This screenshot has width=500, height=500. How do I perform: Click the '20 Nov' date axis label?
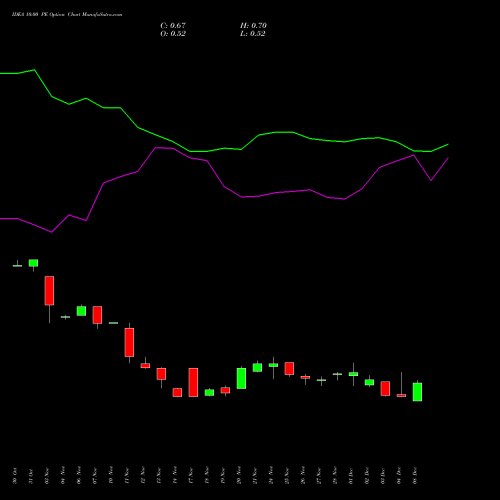click(x=239, y=476)
